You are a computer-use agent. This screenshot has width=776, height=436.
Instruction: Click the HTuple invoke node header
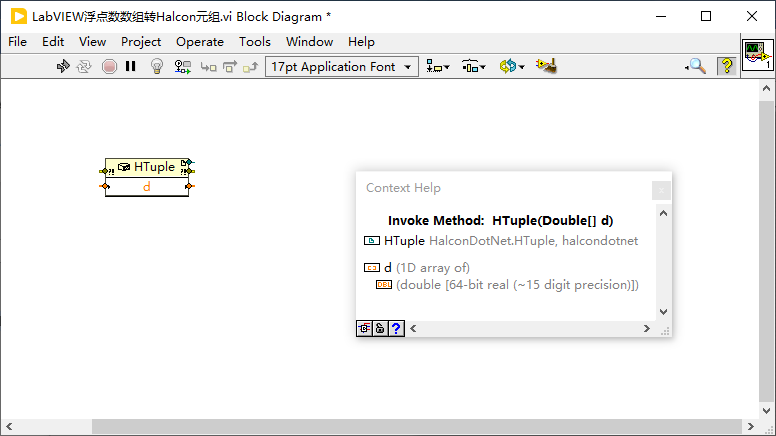coord(147,167)
